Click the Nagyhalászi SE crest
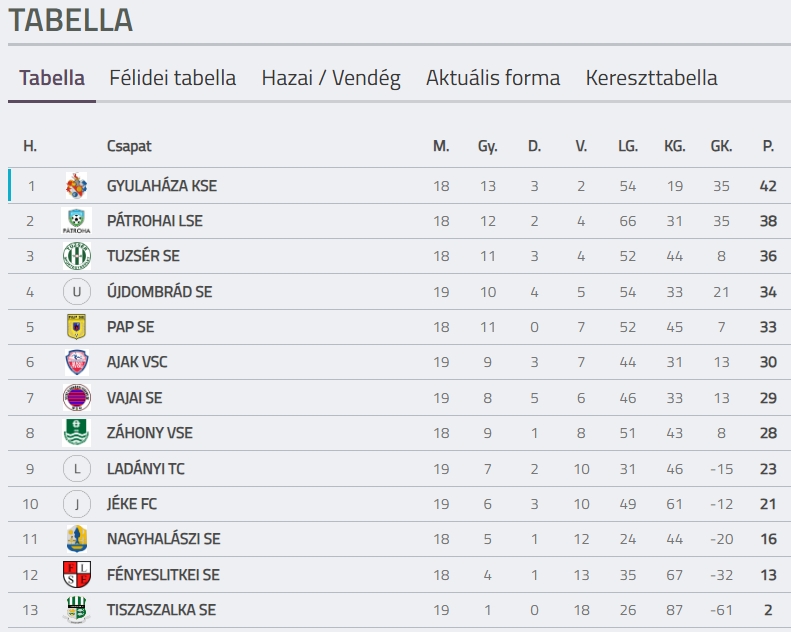Image resolution: width=791 pixels, height=632 pixels. pyautogui.click(x=77, y=539)
